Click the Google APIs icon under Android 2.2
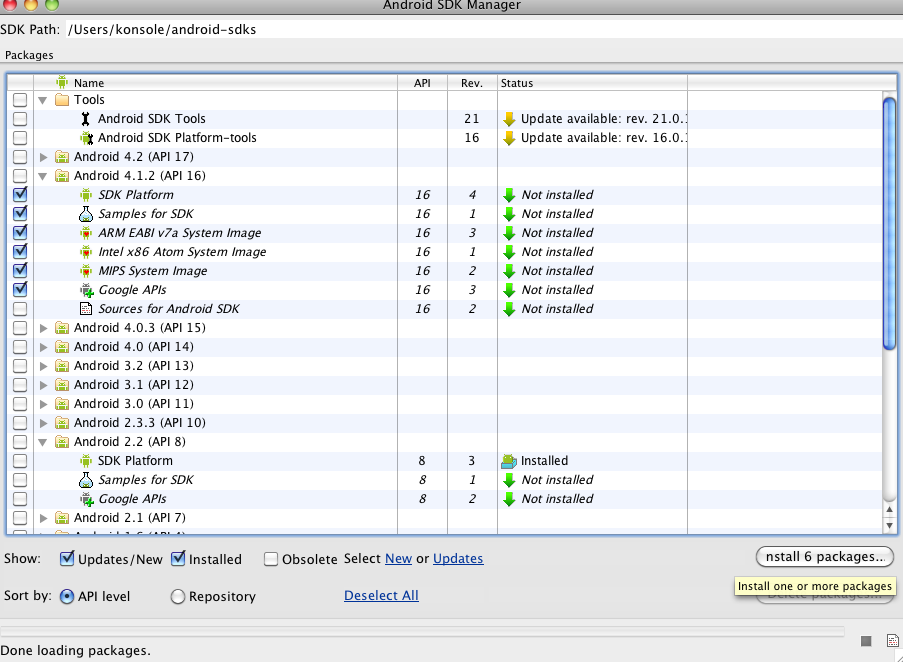This screenshot has height=662, width=903. click(86, 499)
